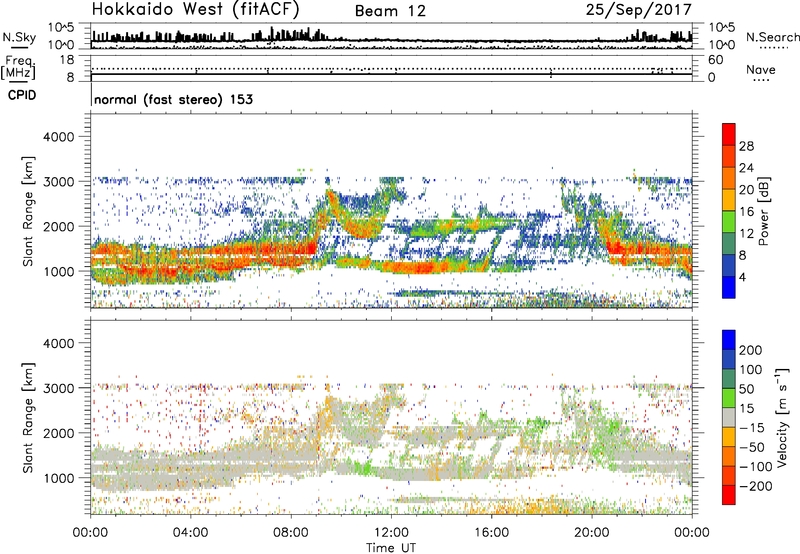Click the red top segment of the power colorbar

[x=729, y=134]
